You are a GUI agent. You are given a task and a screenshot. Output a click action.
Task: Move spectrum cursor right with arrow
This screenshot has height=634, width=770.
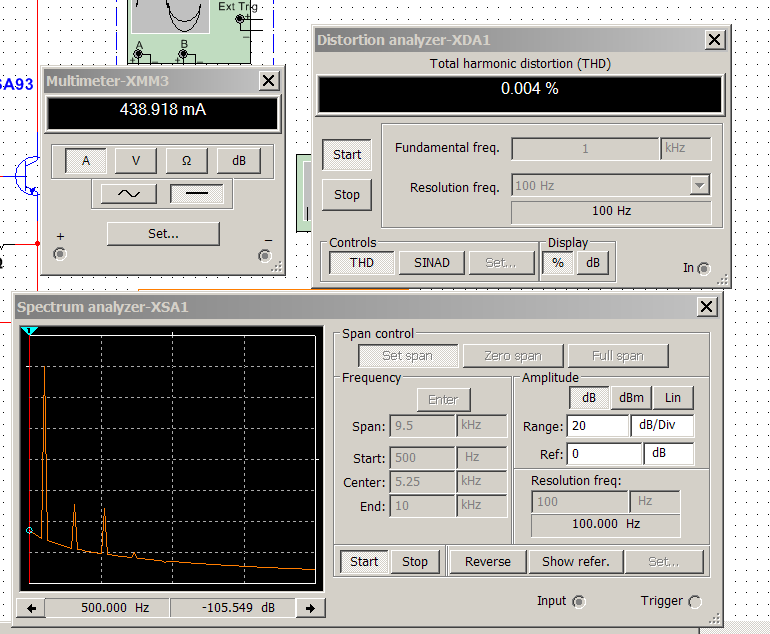click(310, 608)
